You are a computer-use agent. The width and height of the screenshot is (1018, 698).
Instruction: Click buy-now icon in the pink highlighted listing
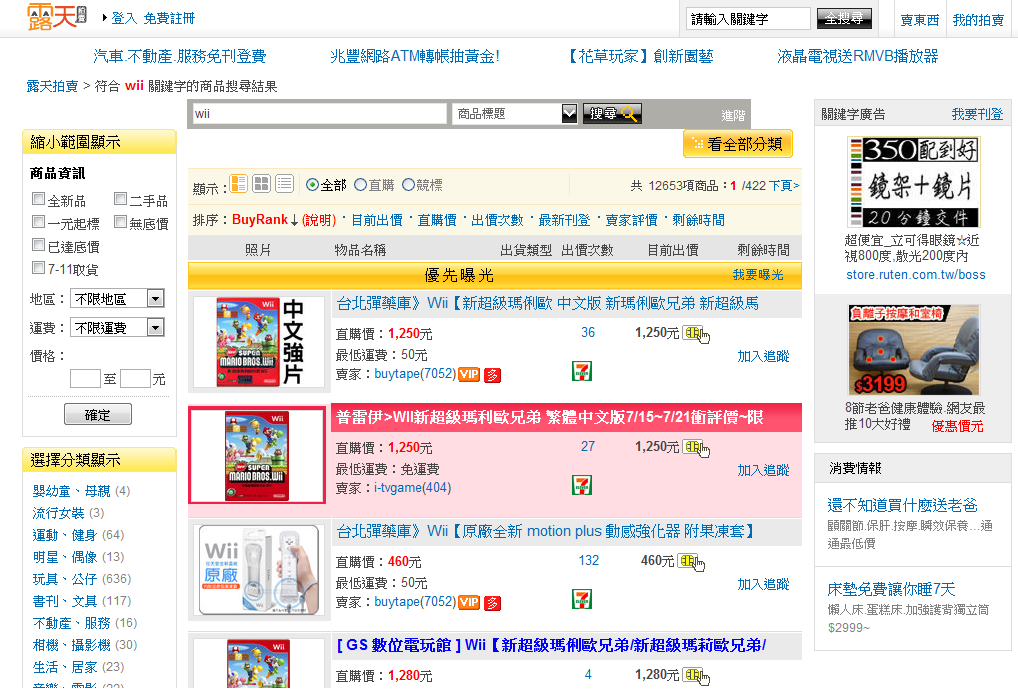point(696,449)
